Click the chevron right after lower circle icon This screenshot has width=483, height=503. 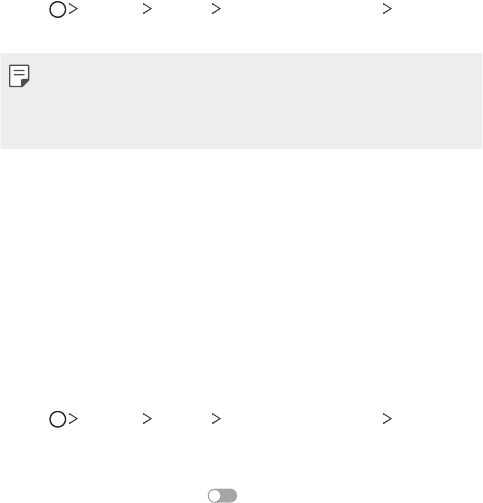[73, 419]
